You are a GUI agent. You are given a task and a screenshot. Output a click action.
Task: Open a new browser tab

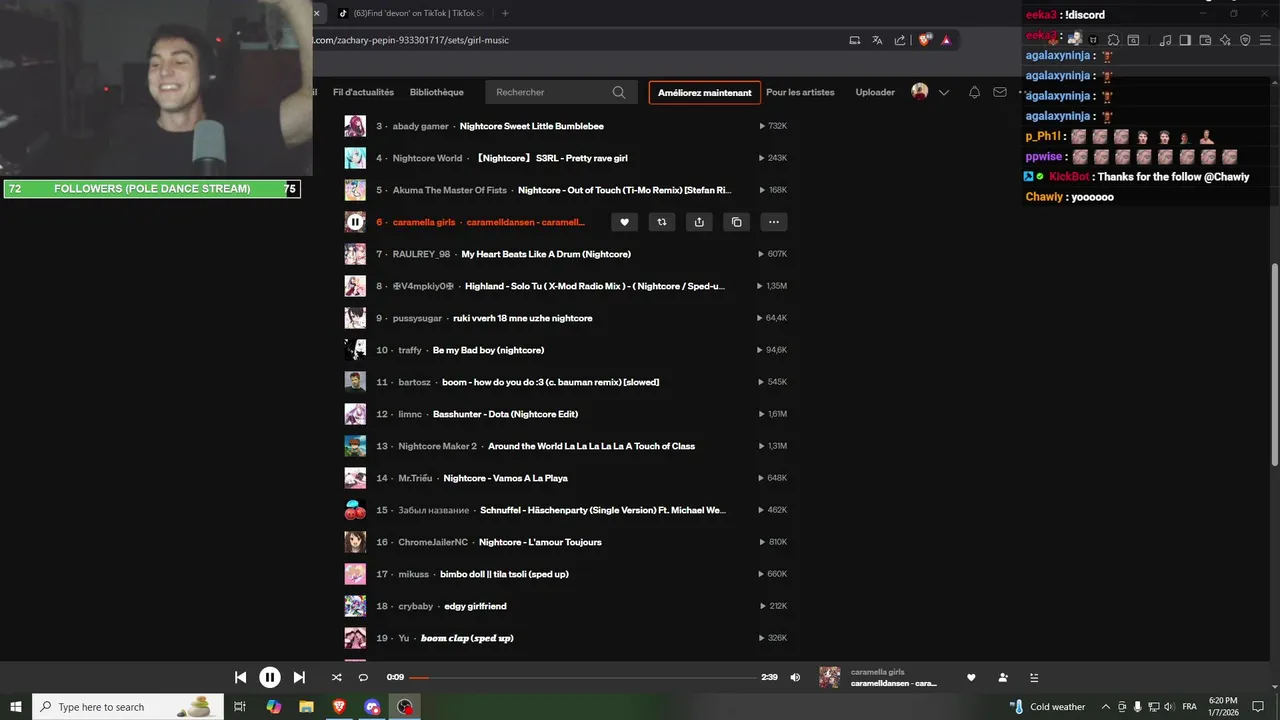[505, 13]
